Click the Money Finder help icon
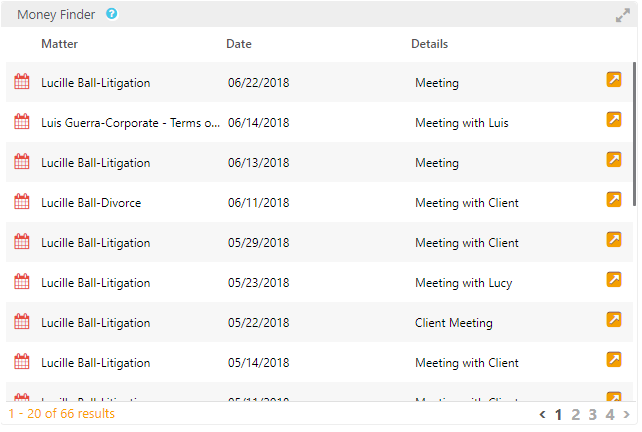The width and height of the screenshot is (642, 432). tap(112, 14)
